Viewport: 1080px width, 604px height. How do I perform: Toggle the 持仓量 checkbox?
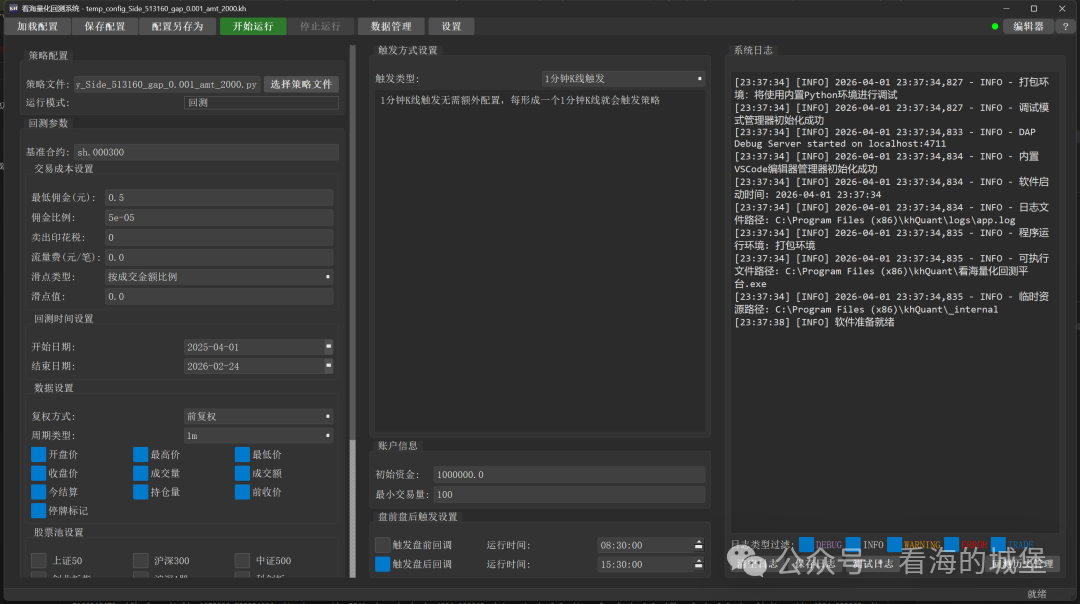tap(141, 492)
